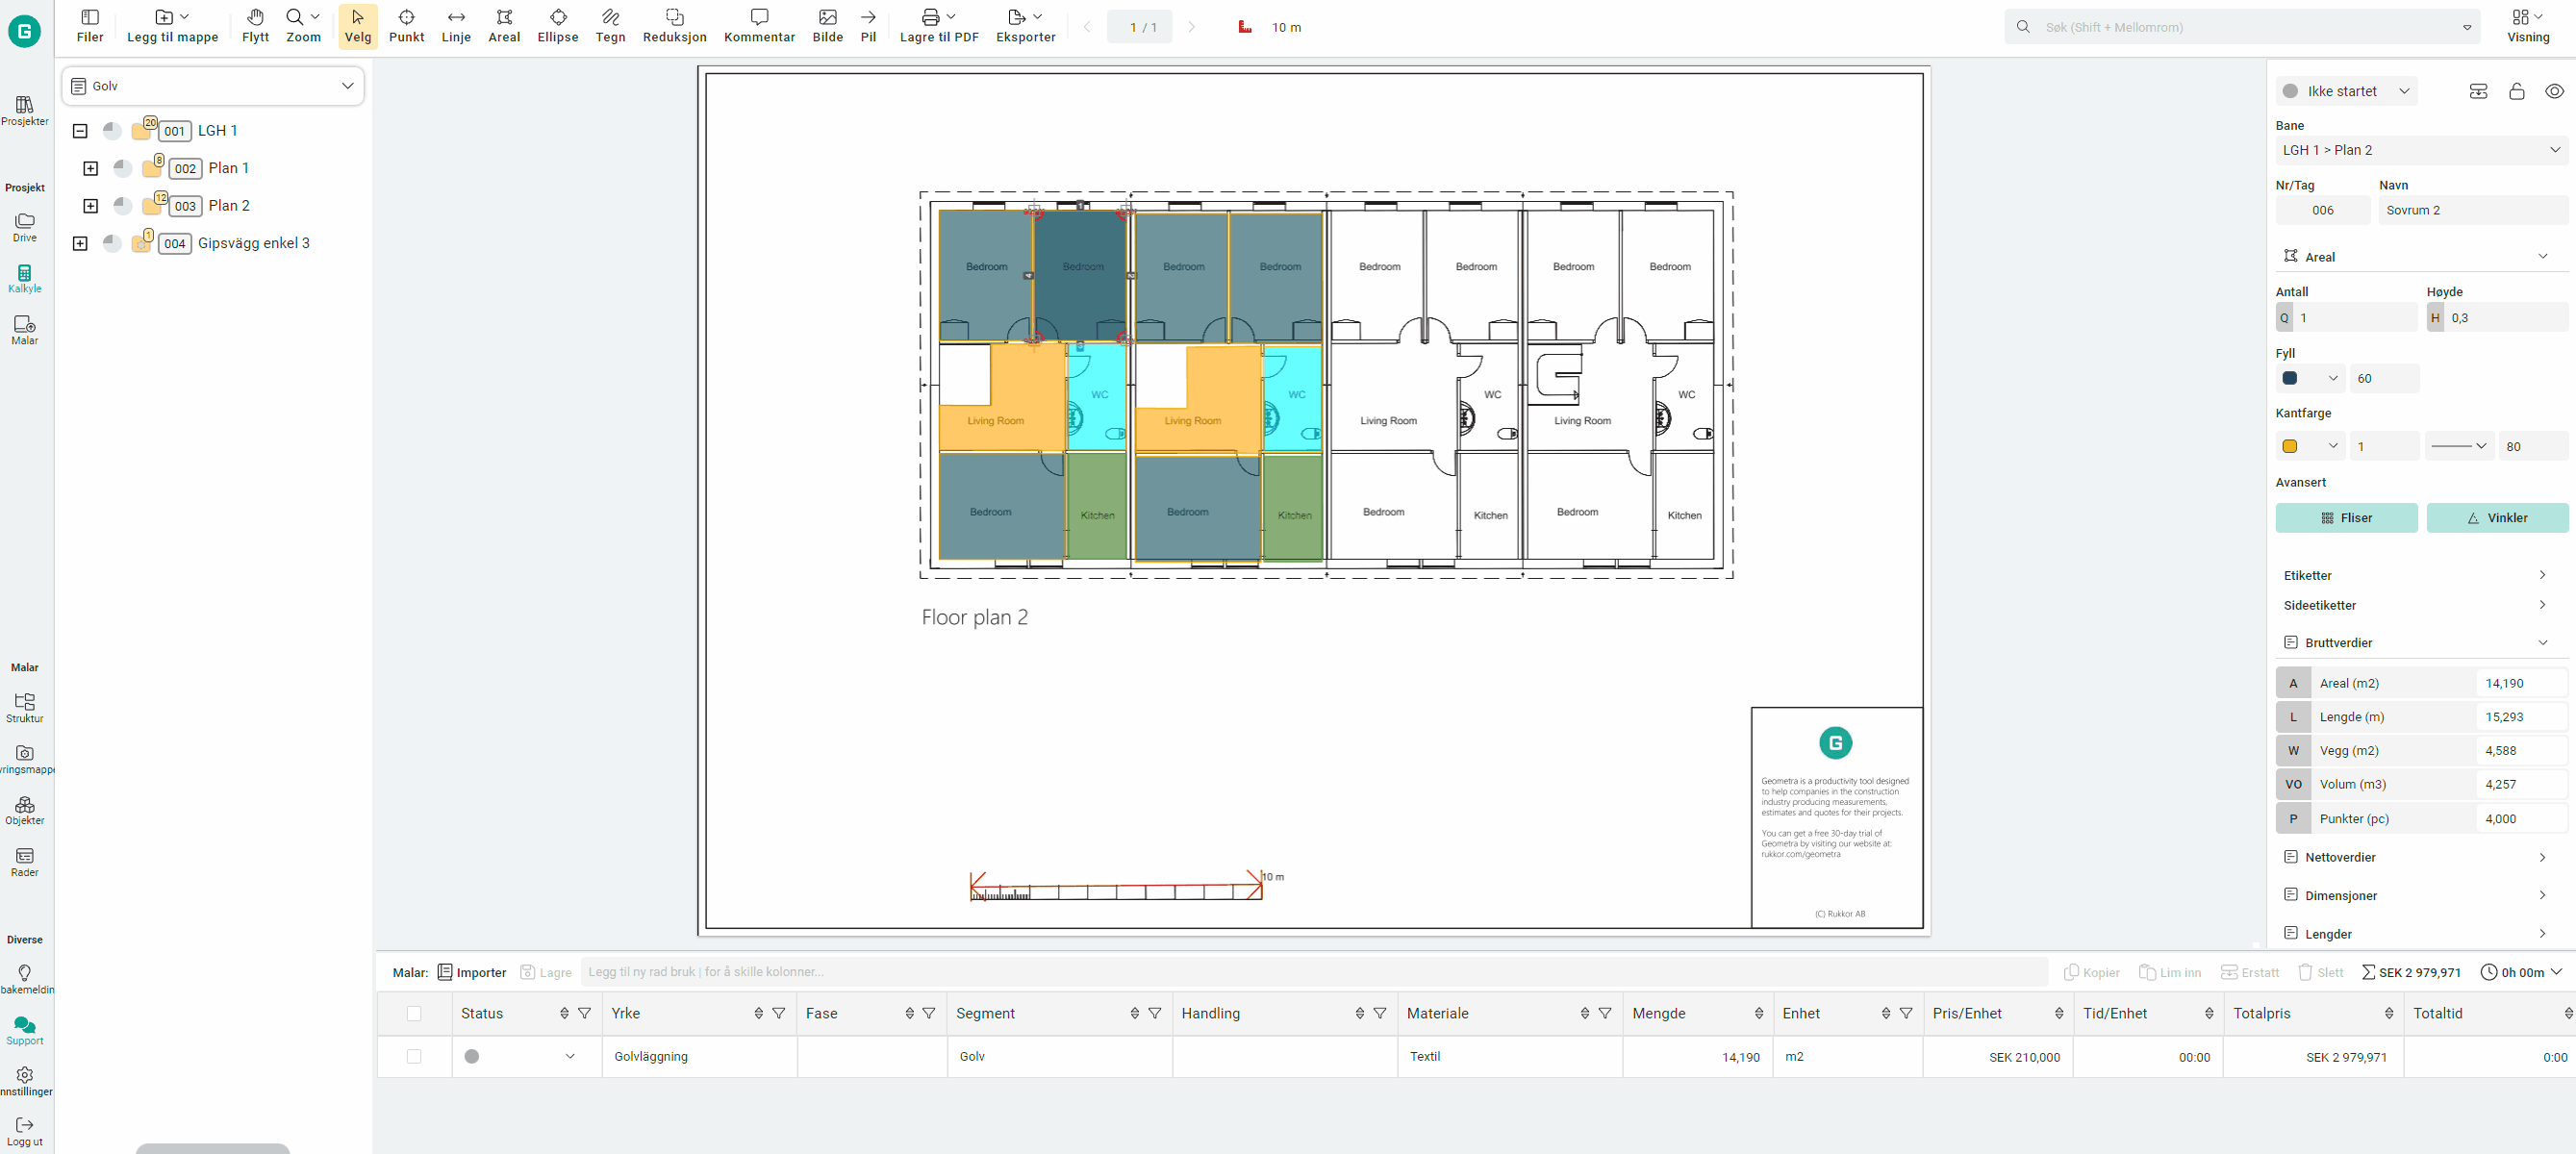
Task: Expand the Nettoverdier section
Action: pos(2421,857)
